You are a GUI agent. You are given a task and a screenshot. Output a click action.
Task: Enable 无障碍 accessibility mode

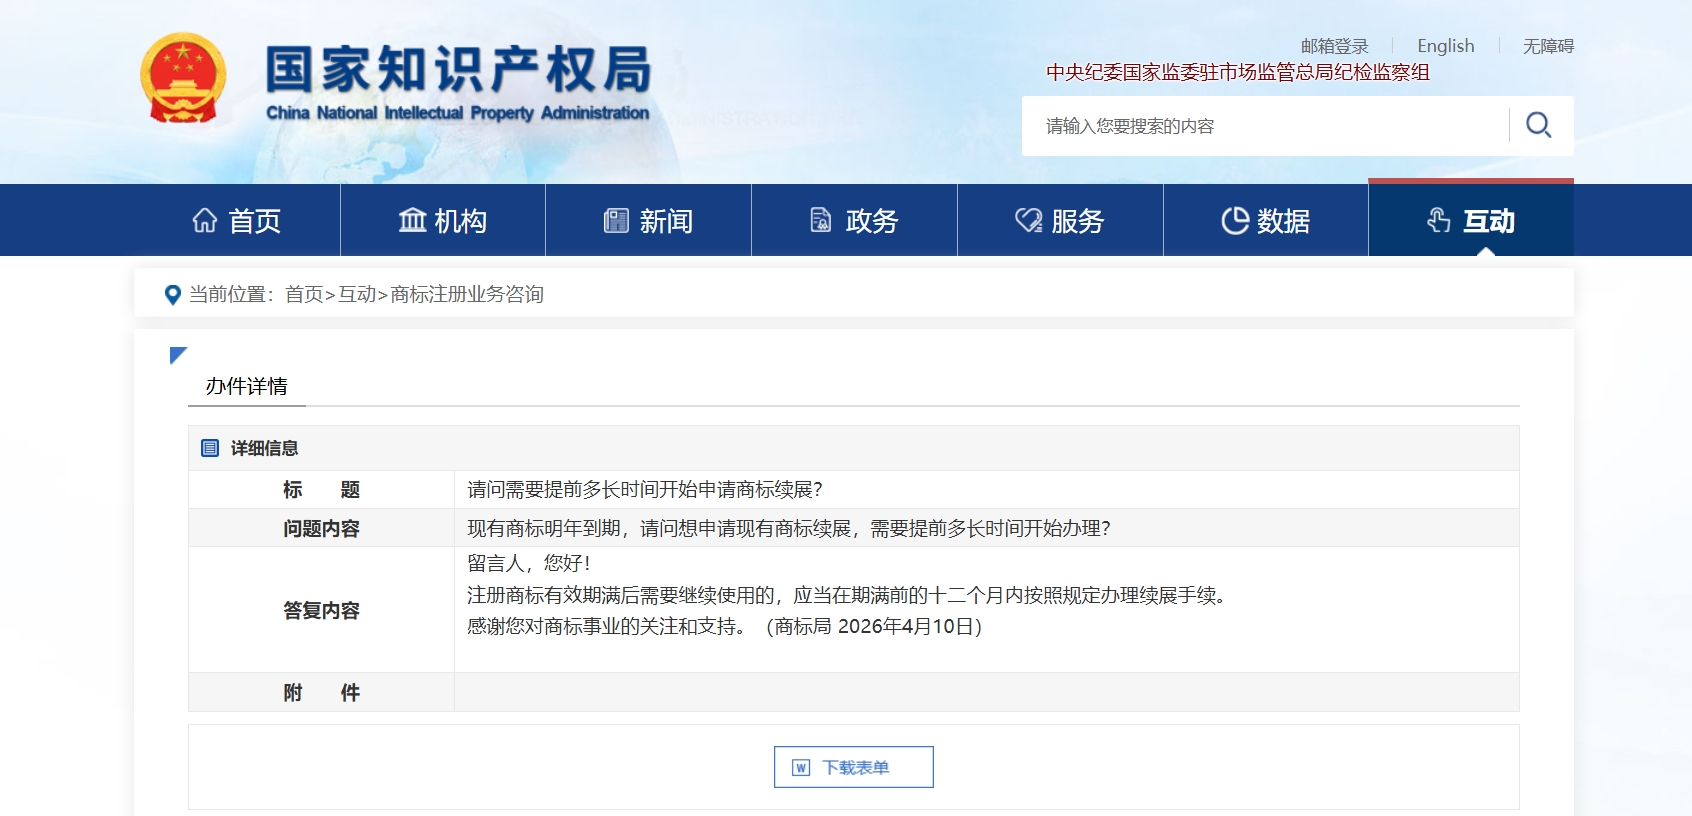(x=1547, y=46)
